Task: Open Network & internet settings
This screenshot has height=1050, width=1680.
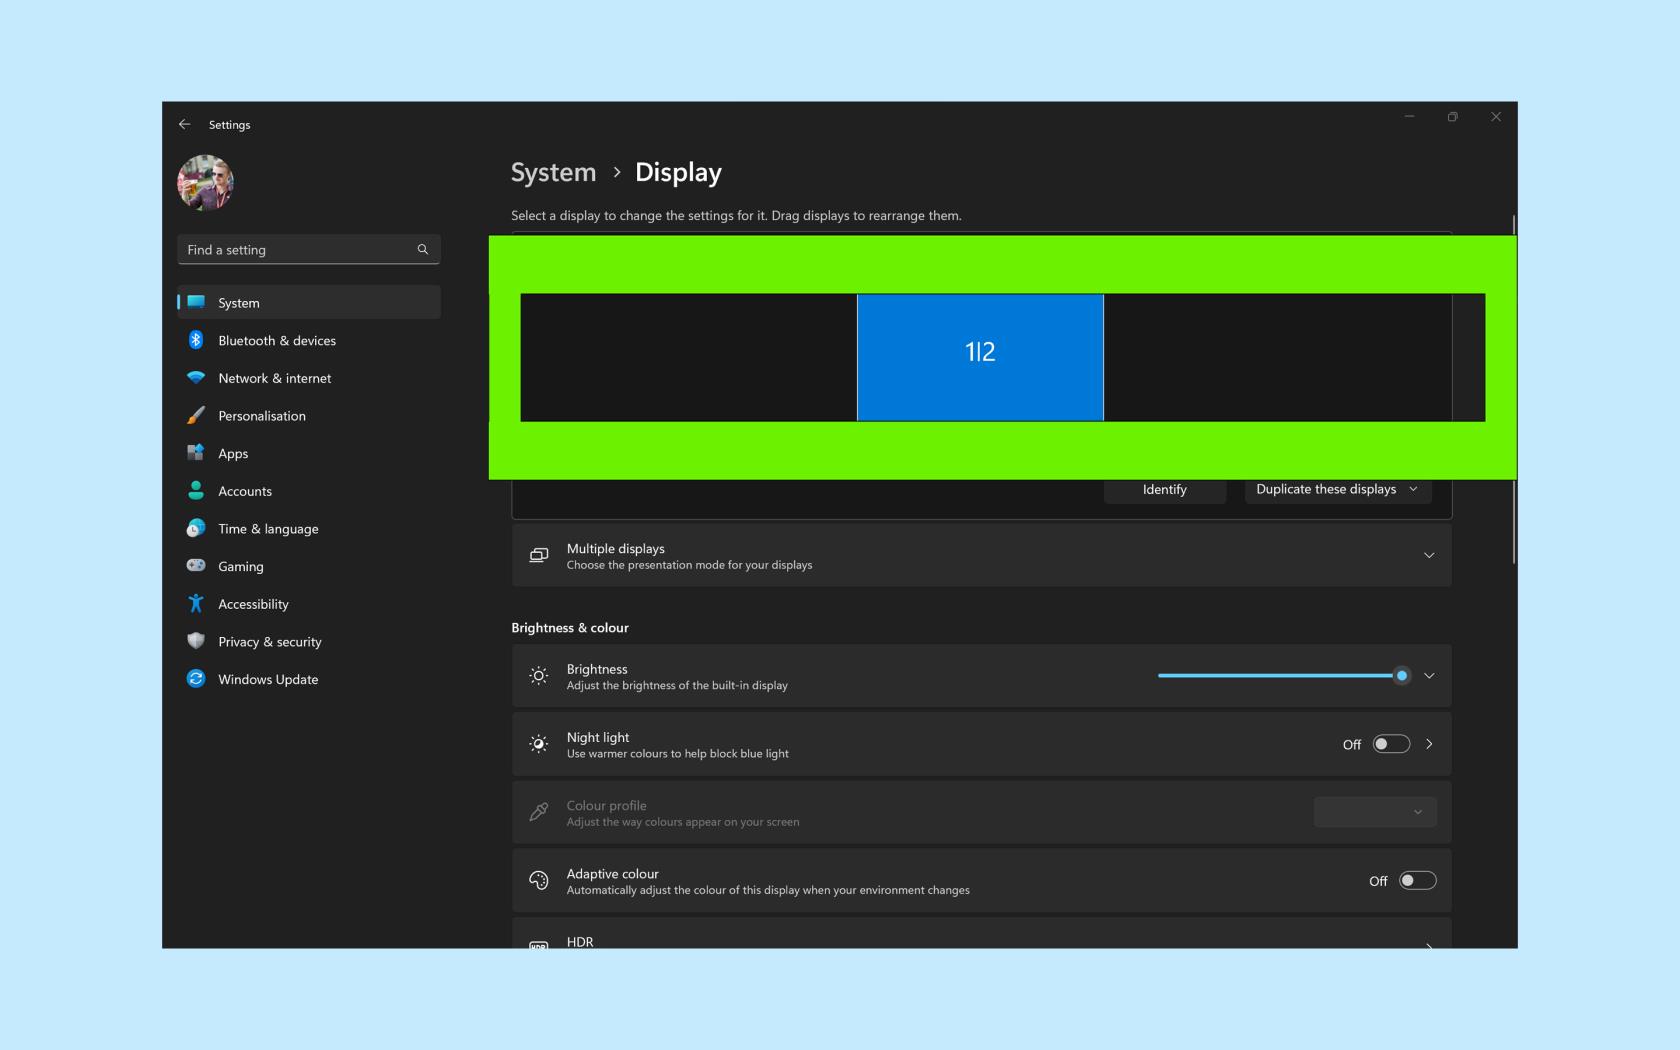Action: [309, 378]
